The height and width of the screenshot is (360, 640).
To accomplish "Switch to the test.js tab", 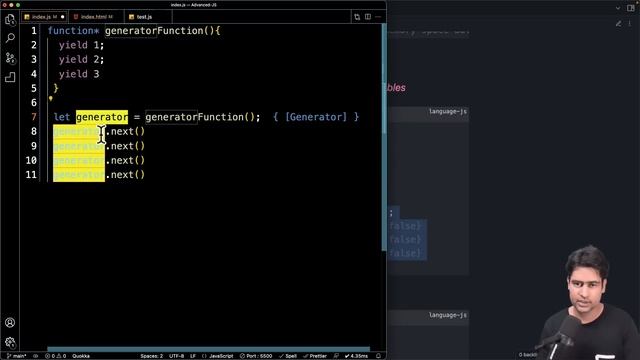I will (x=147, y=17).
